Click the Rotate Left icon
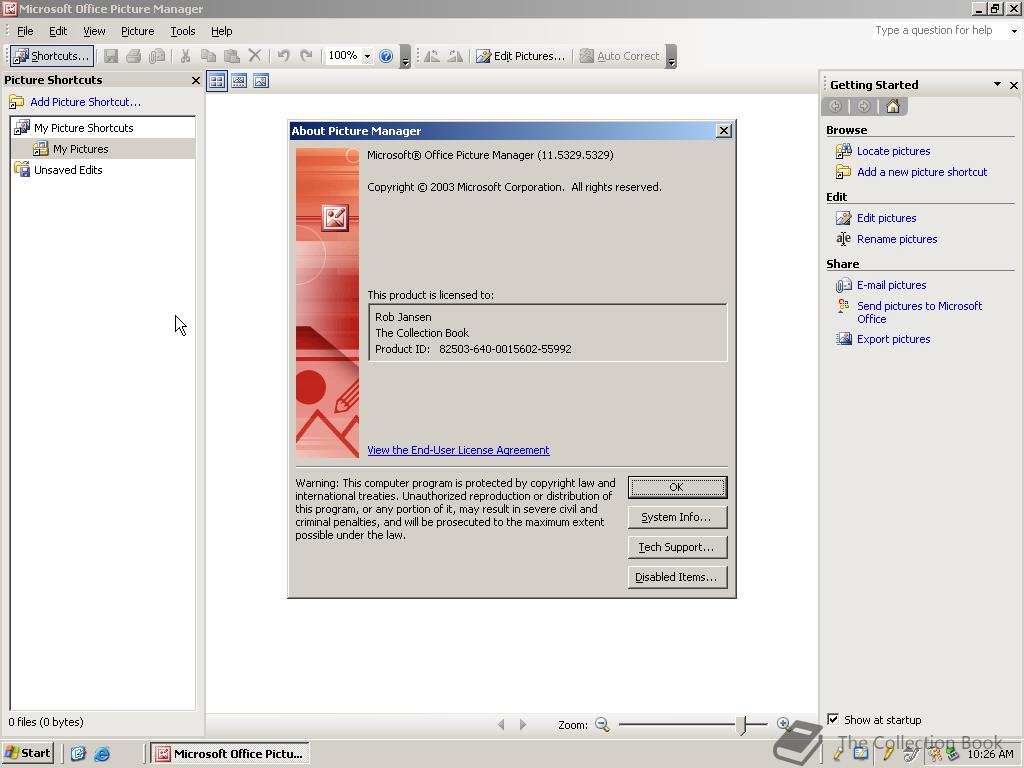This screenshot has width=1024, height=768. 432,56
